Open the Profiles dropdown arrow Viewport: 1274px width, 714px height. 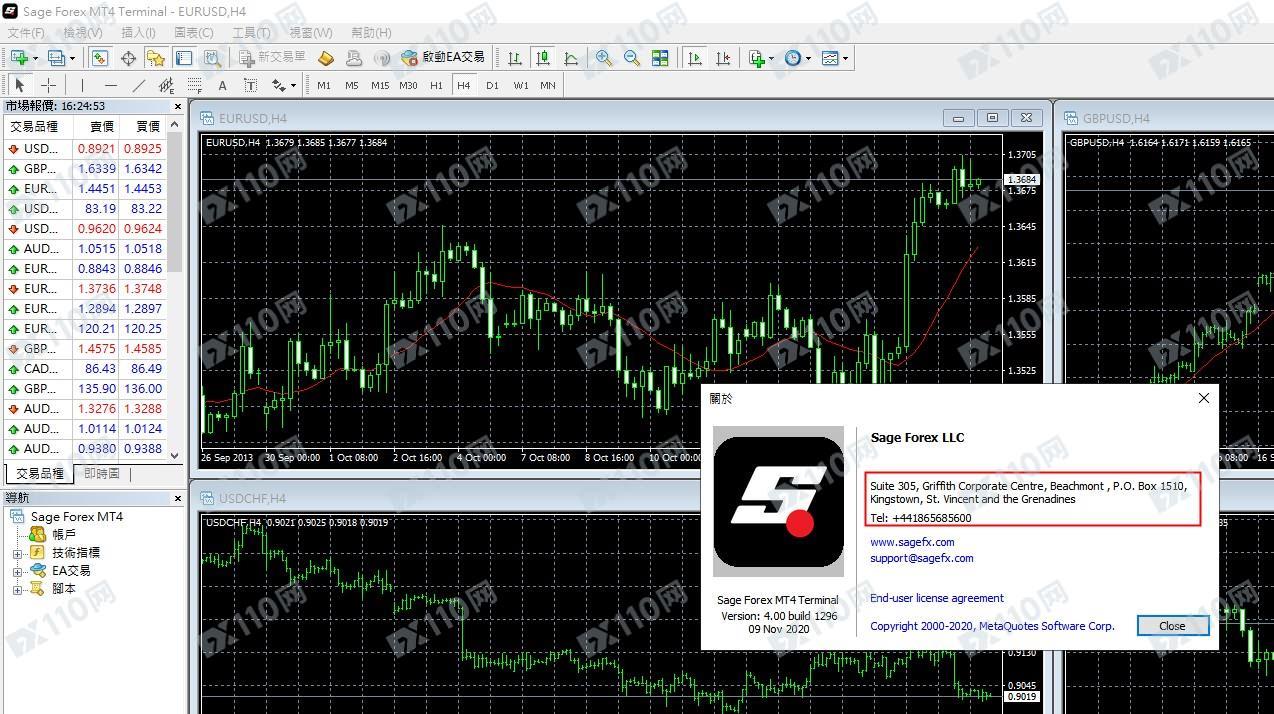(x=71, y=58)
